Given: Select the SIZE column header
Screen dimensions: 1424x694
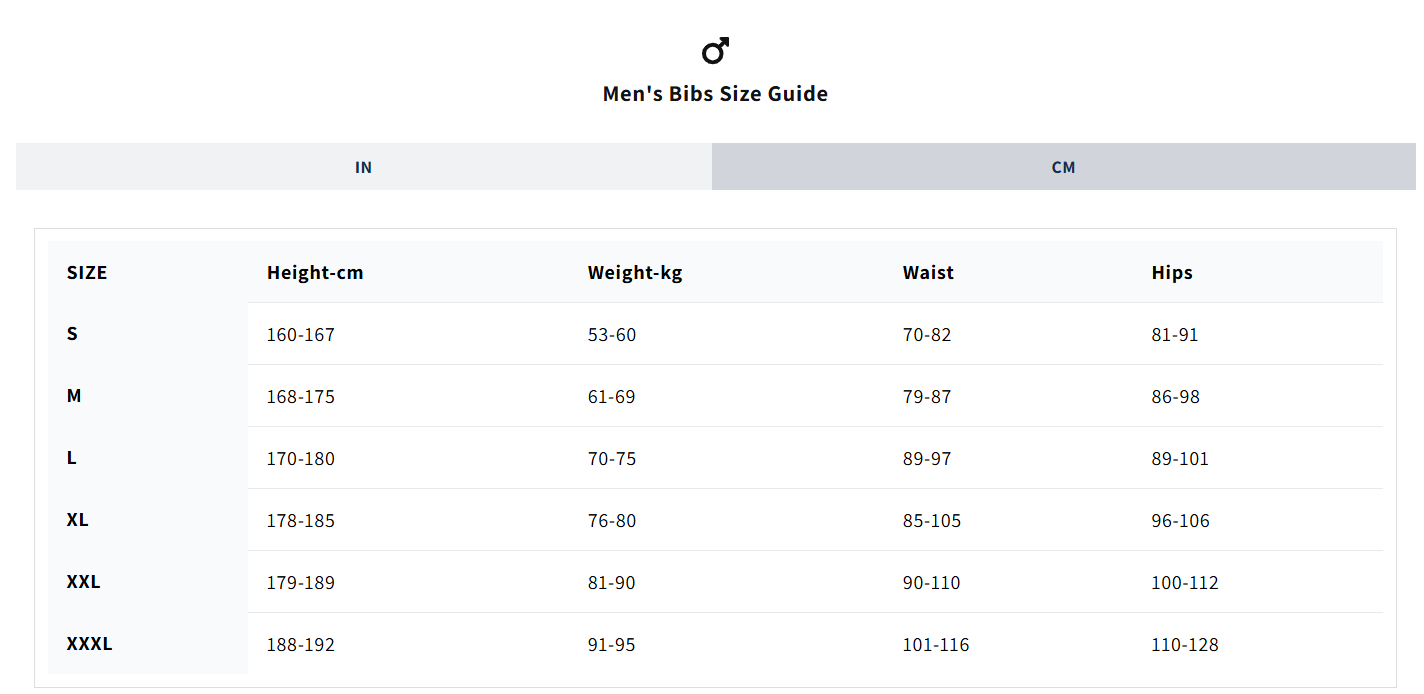Looking at the screenshot, I should tap(87, 272).
